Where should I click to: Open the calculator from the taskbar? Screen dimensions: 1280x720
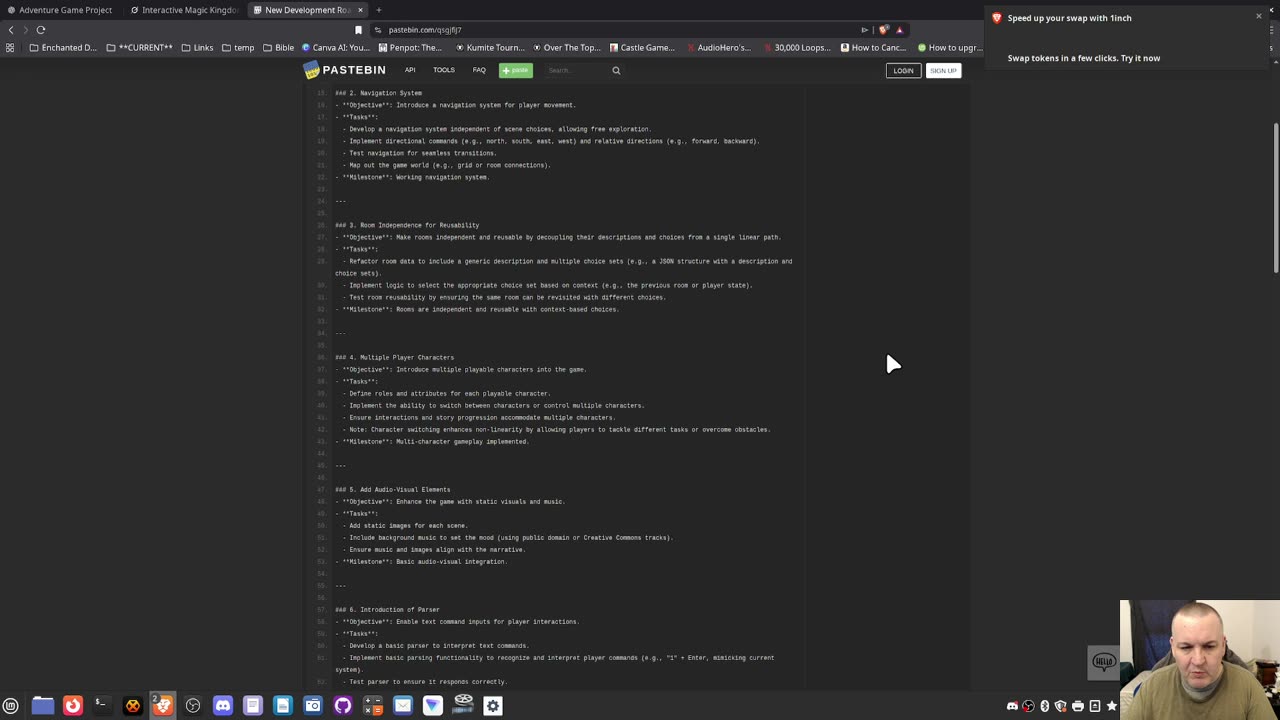[x=373, y=706]
